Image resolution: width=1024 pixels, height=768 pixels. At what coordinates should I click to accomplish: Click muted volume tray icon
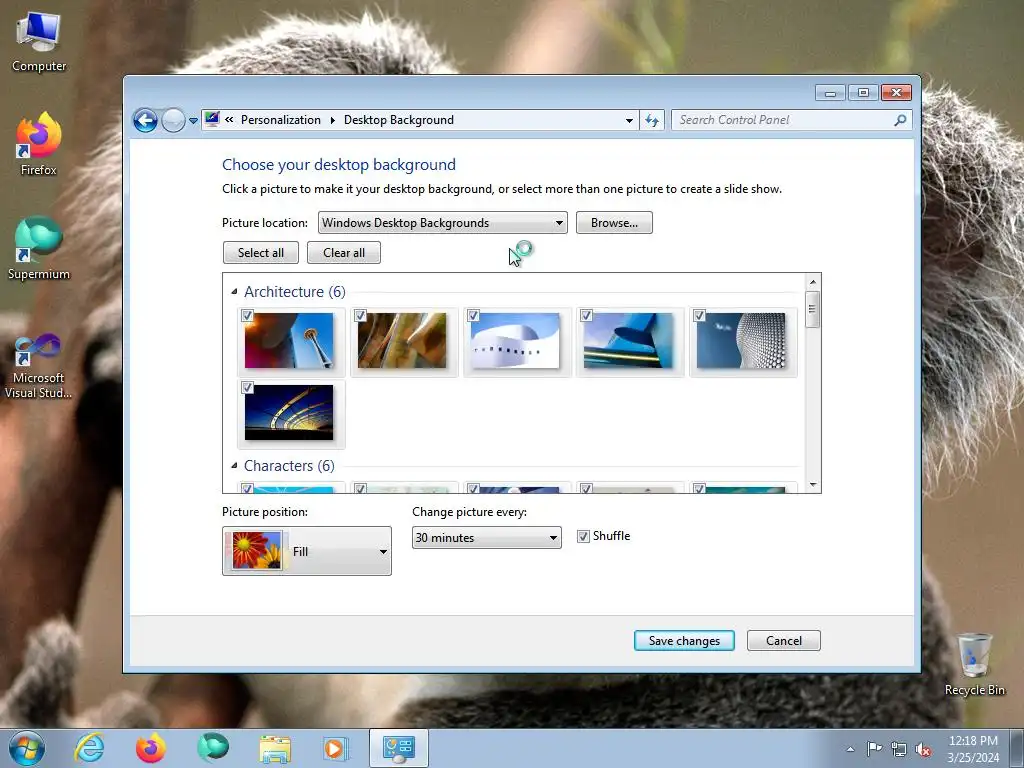pos(923,749)
